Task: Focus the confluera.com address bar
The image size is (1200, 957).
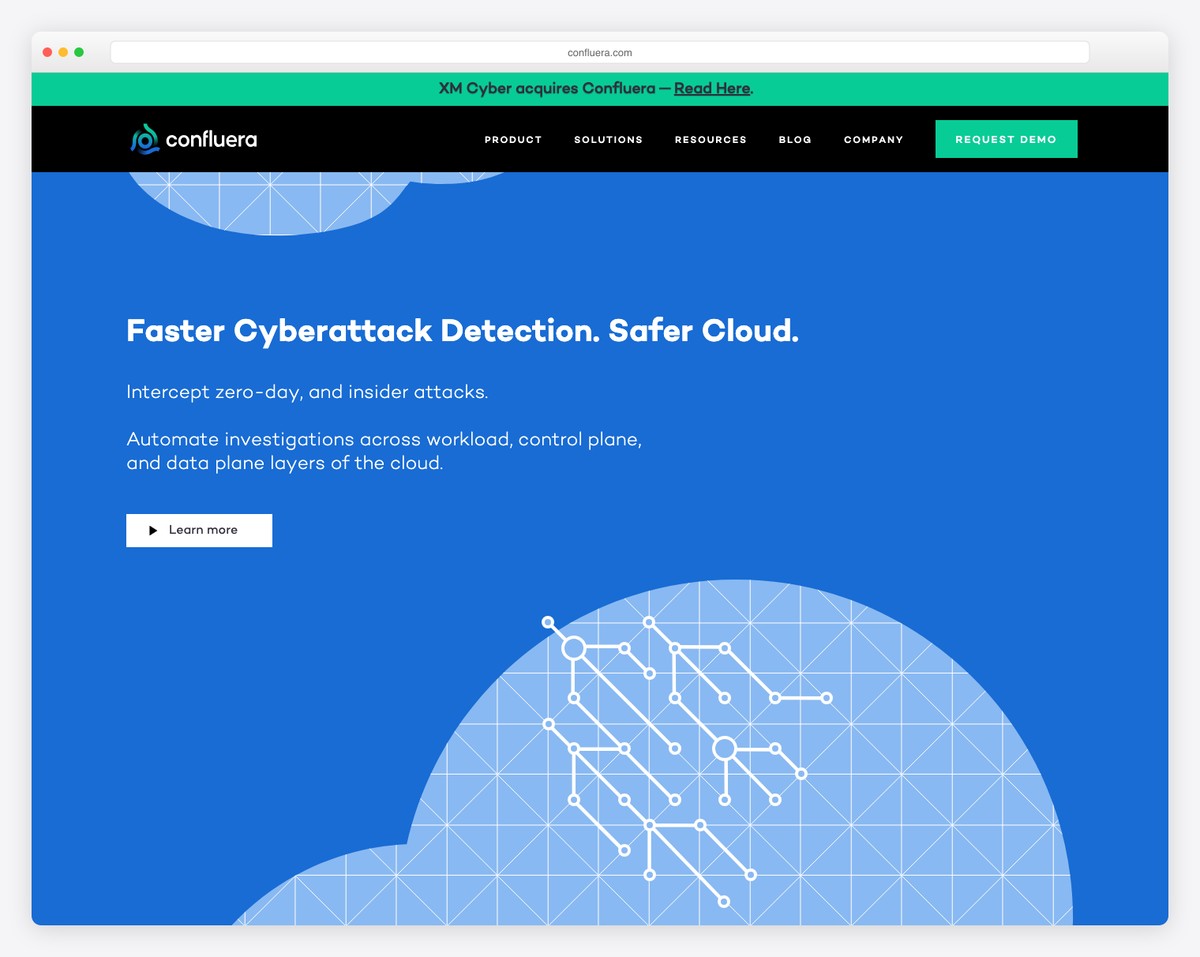Action: [x=599, y=53]
